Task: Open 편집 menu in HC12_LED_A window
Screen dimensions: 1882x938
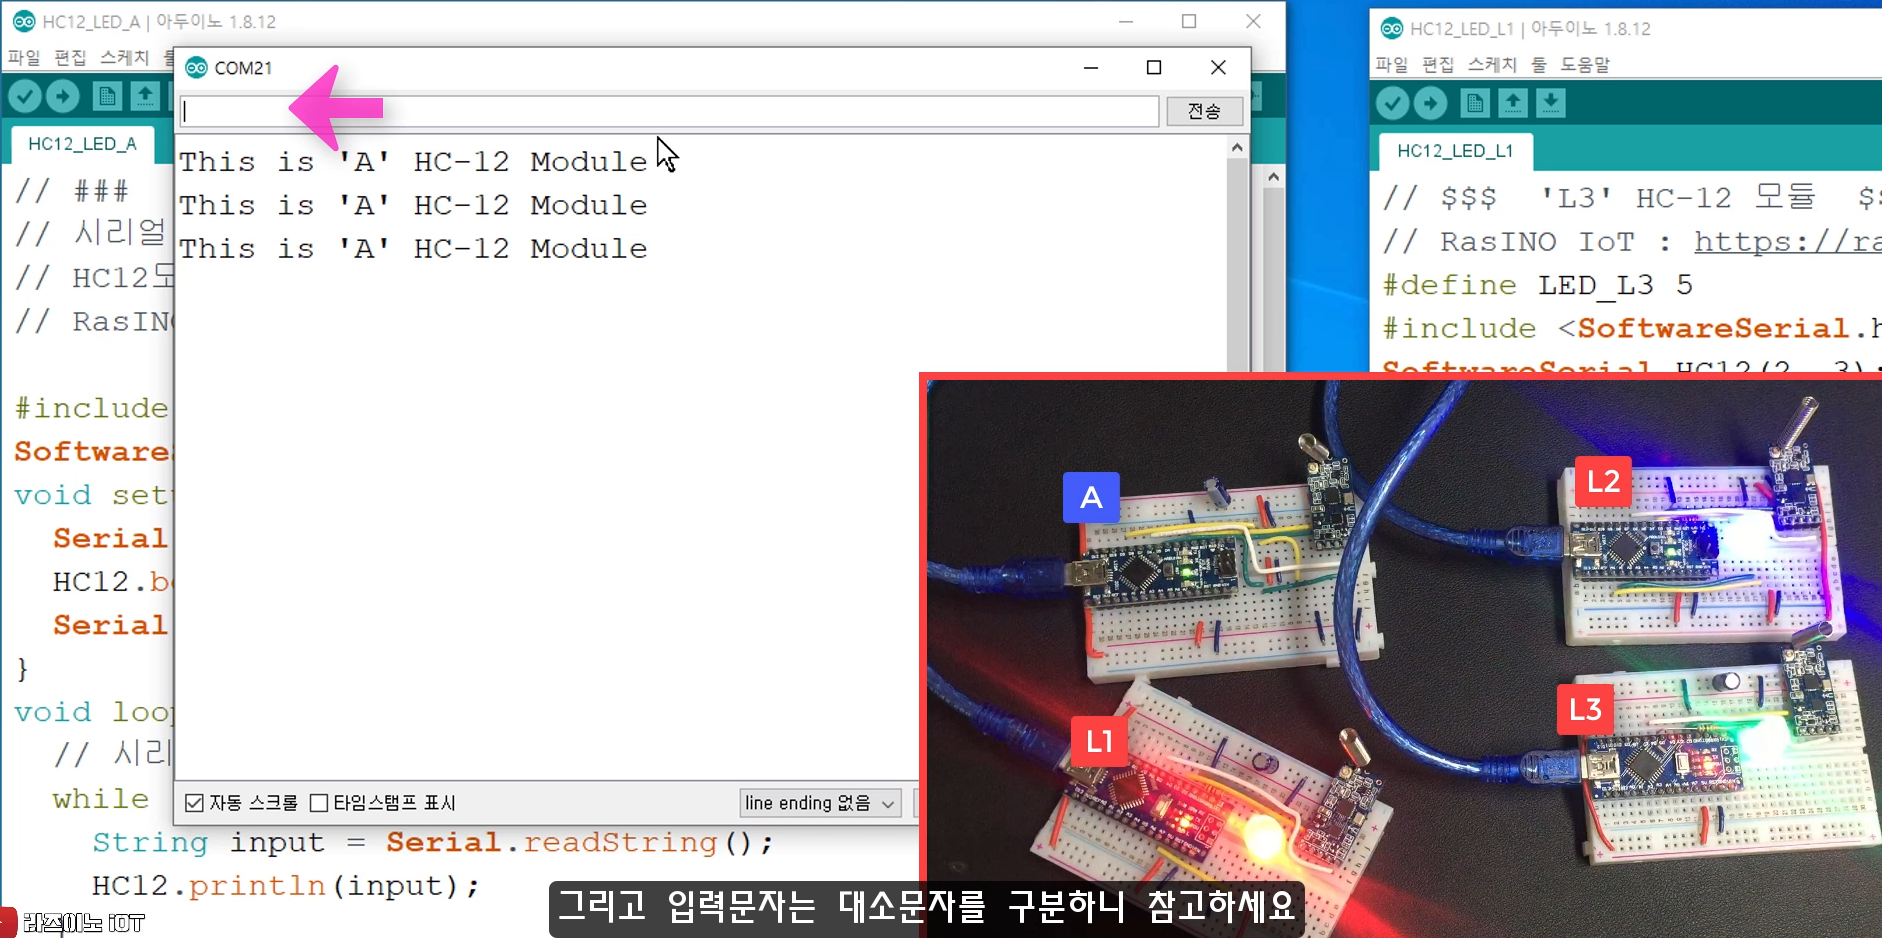Action: (70, 57)
